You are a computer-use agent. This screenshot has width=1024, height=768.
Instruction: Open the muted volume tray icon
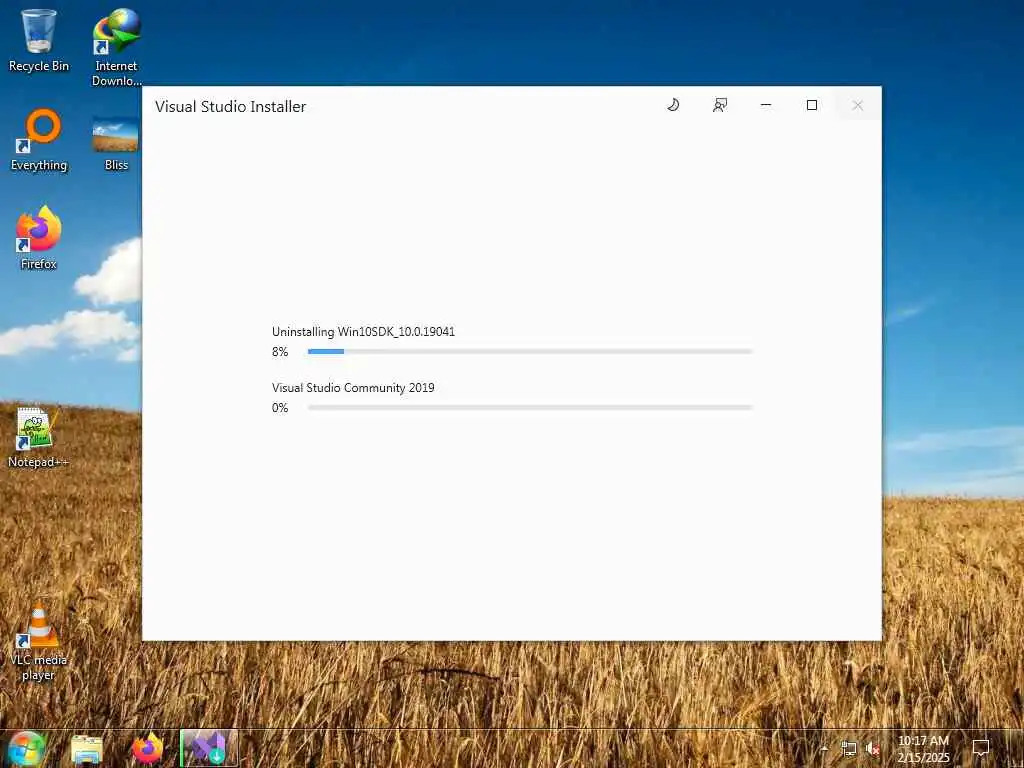[x=872, y=749]
